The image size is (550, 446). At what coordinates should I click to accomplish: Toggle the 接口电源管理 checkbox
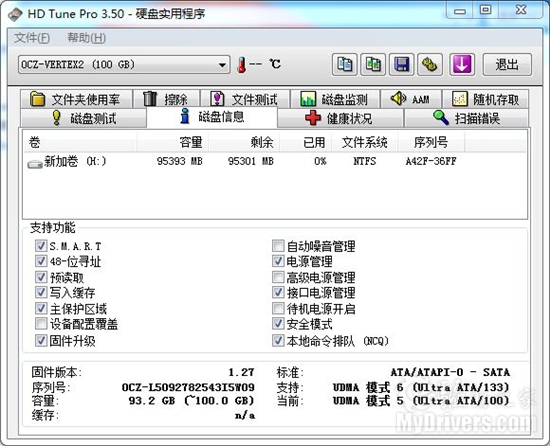278,292
